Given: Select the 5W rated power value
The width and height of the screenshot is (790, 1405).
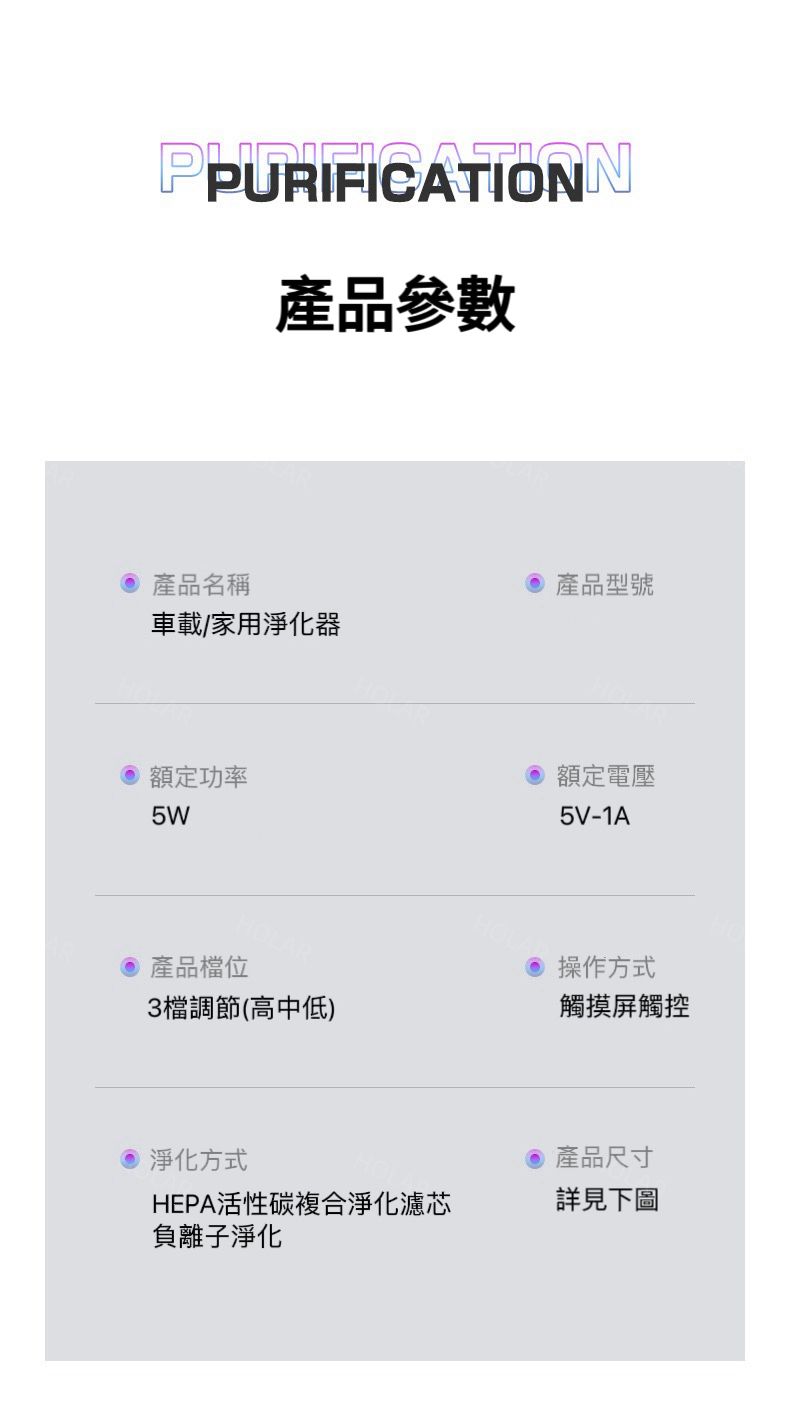Looking at the screenshot, I should coord(170,817).
